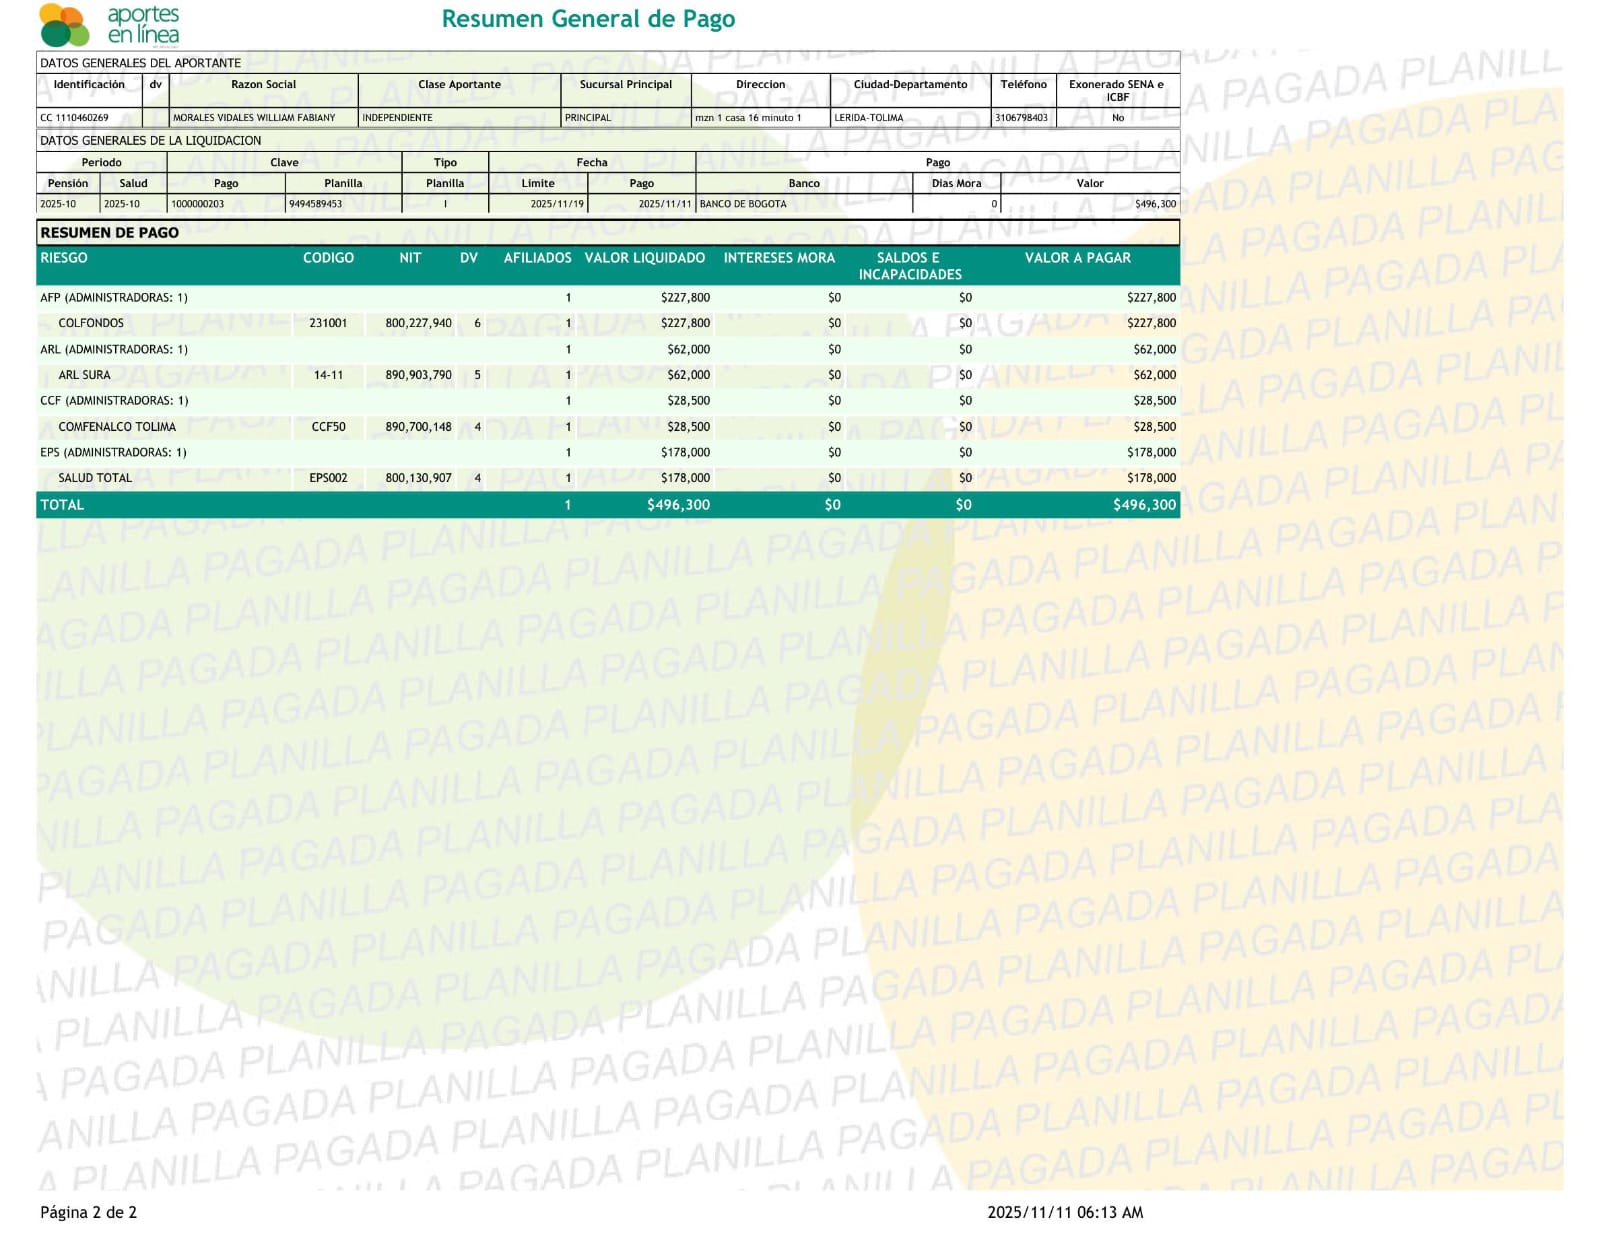The height and width of the screenshot is (1236, 1600).
Task: Click the Razon Social name cell
Action: (x=254, y=118)
